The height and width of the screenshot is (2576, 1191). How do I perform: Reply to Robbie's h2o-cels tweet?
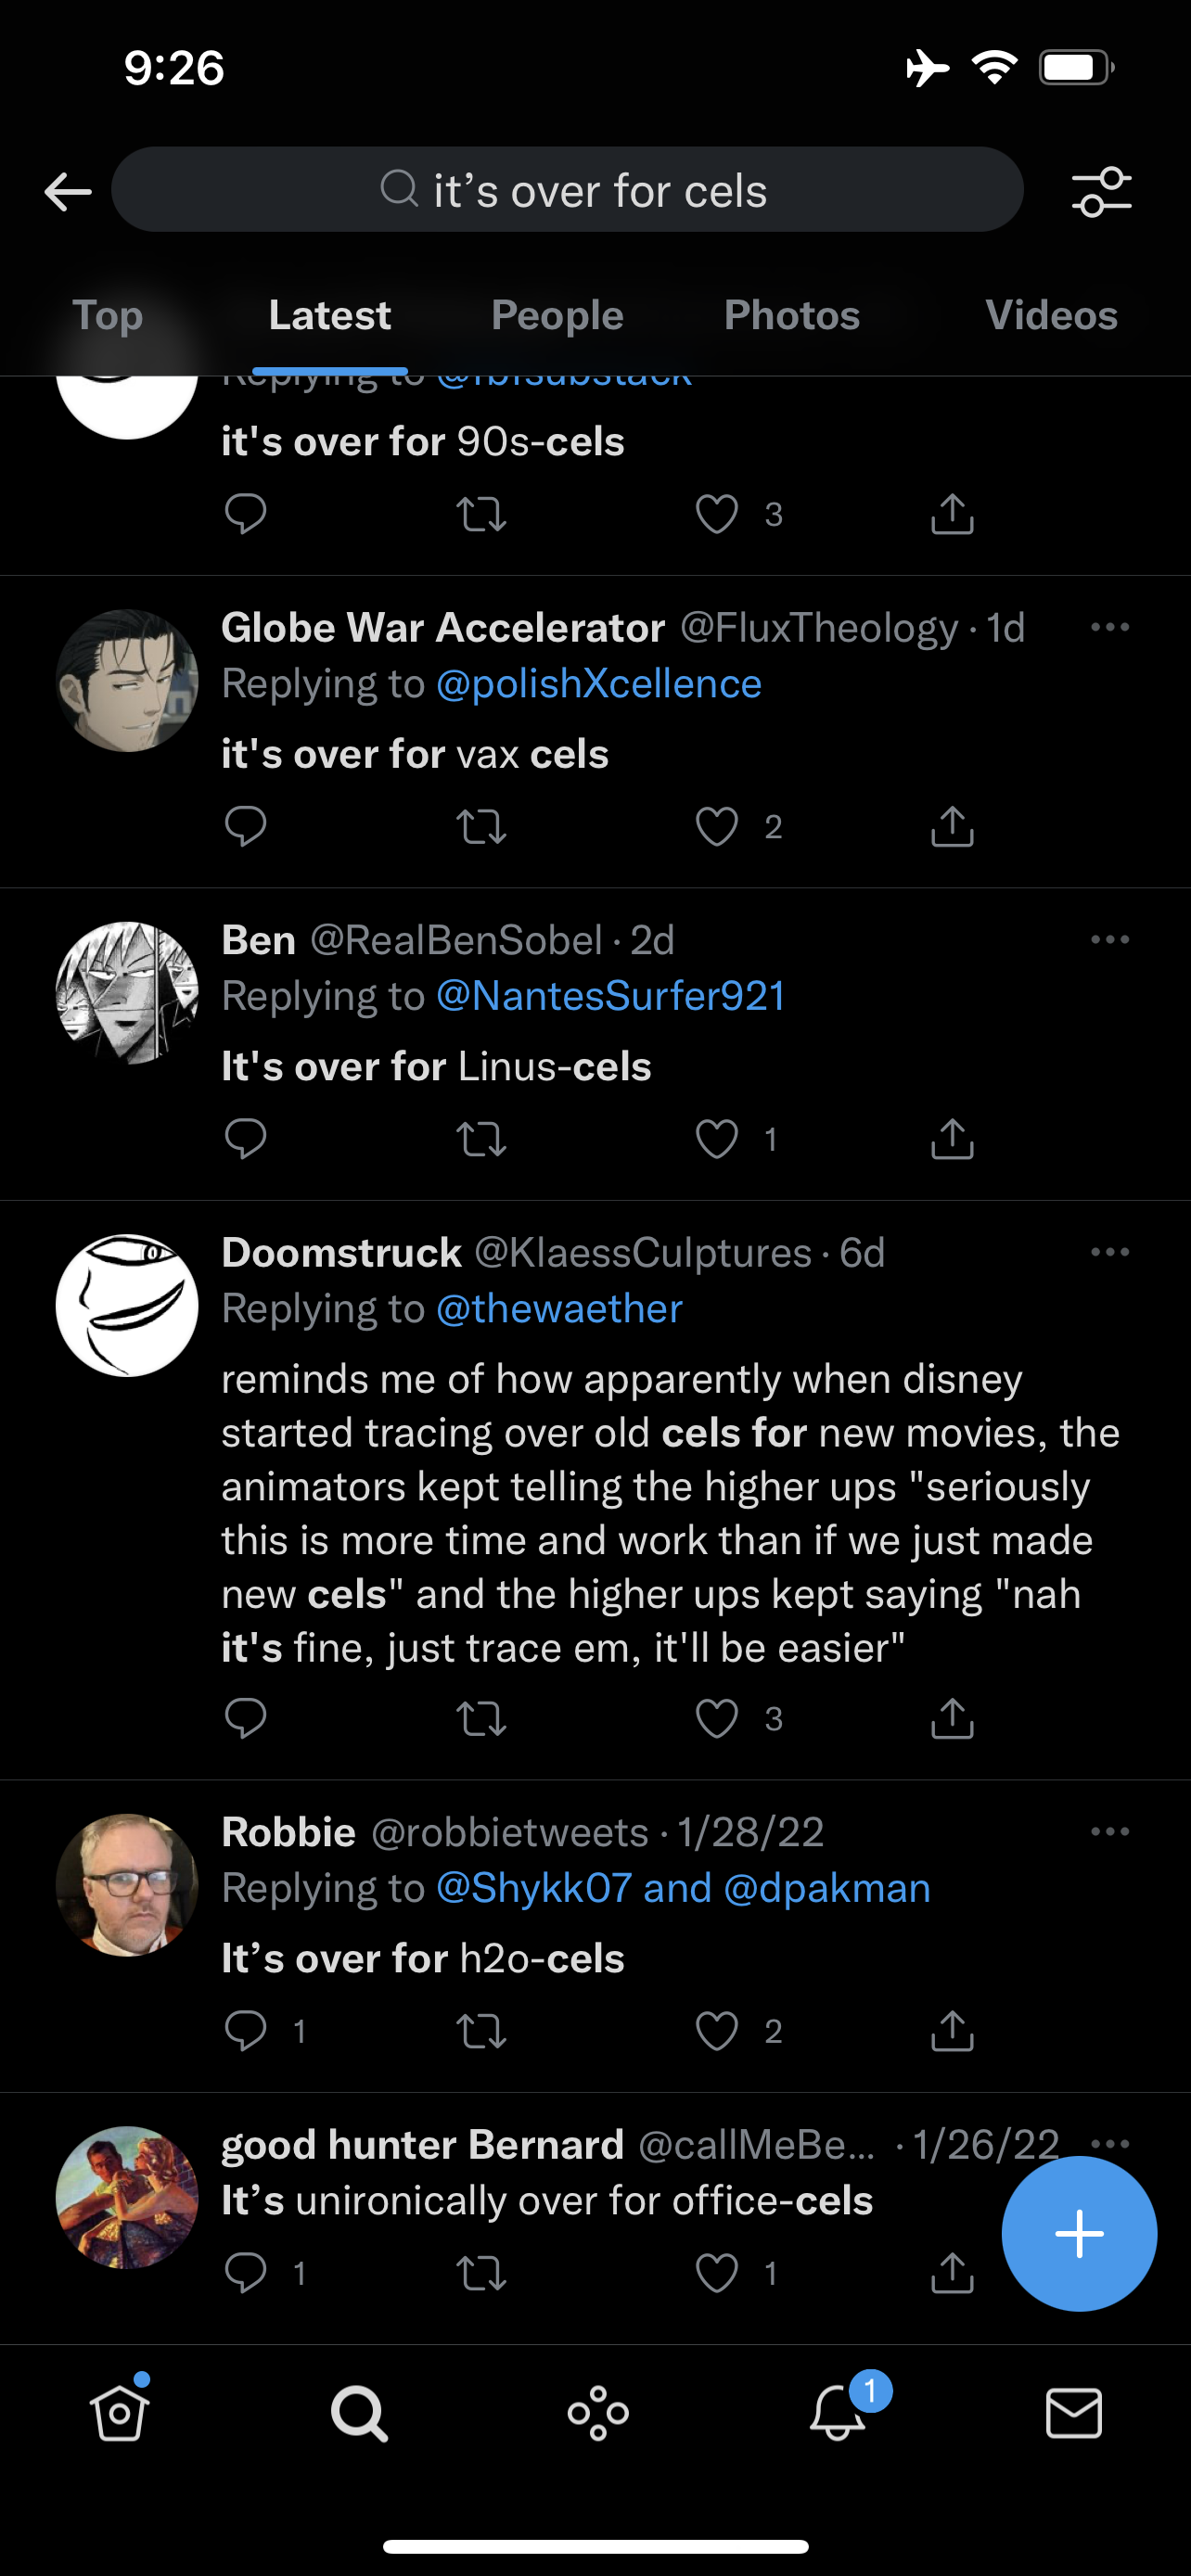pyautogui.click(x=245, y=2030)
